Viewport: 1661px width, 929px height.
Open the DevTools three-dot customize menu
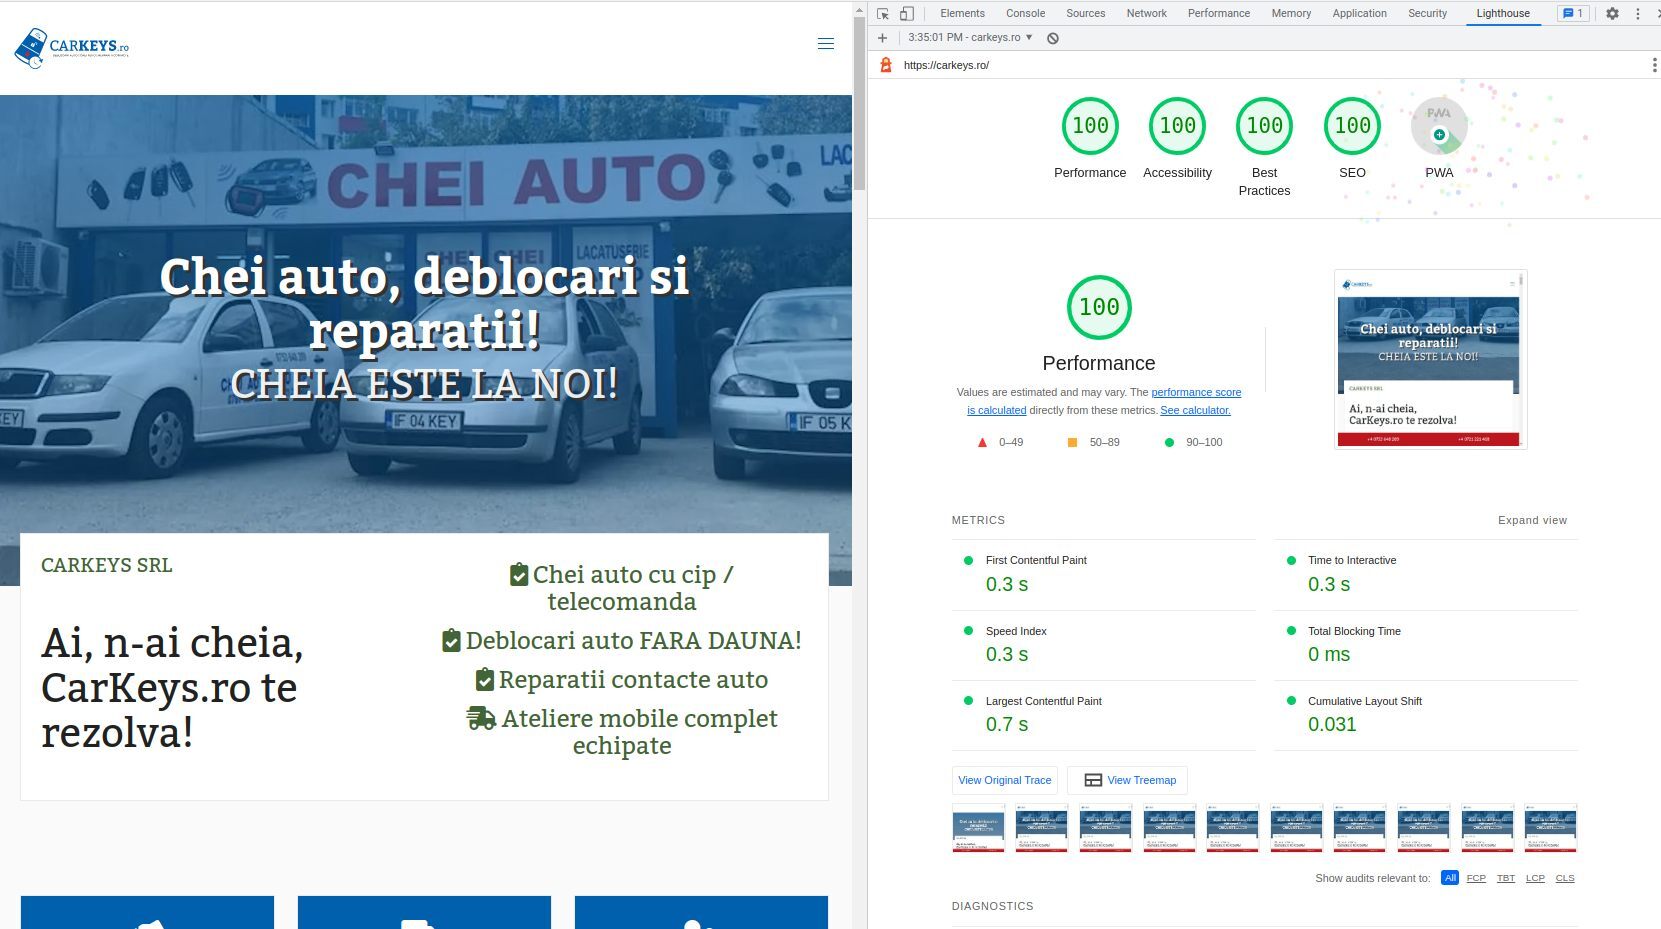1637,14
